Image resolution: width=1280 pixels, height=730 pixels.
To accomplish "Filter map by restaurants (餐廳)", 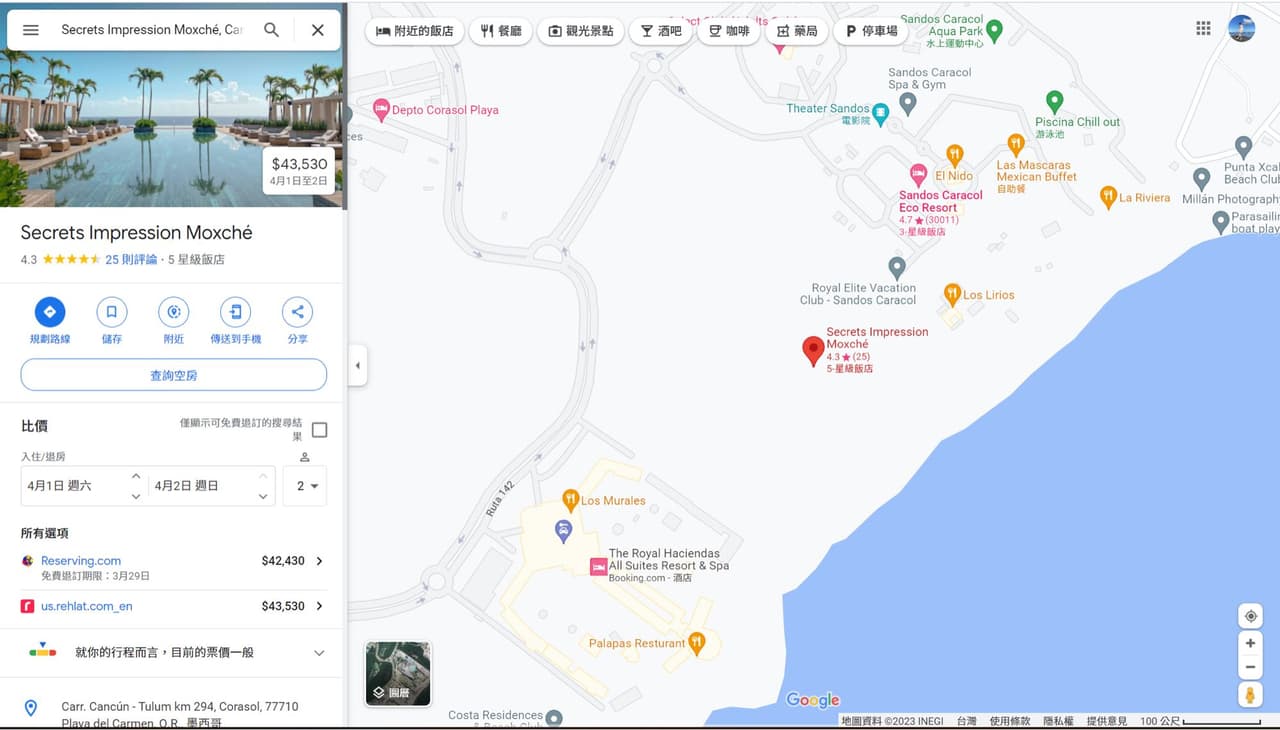I will 501,31.
